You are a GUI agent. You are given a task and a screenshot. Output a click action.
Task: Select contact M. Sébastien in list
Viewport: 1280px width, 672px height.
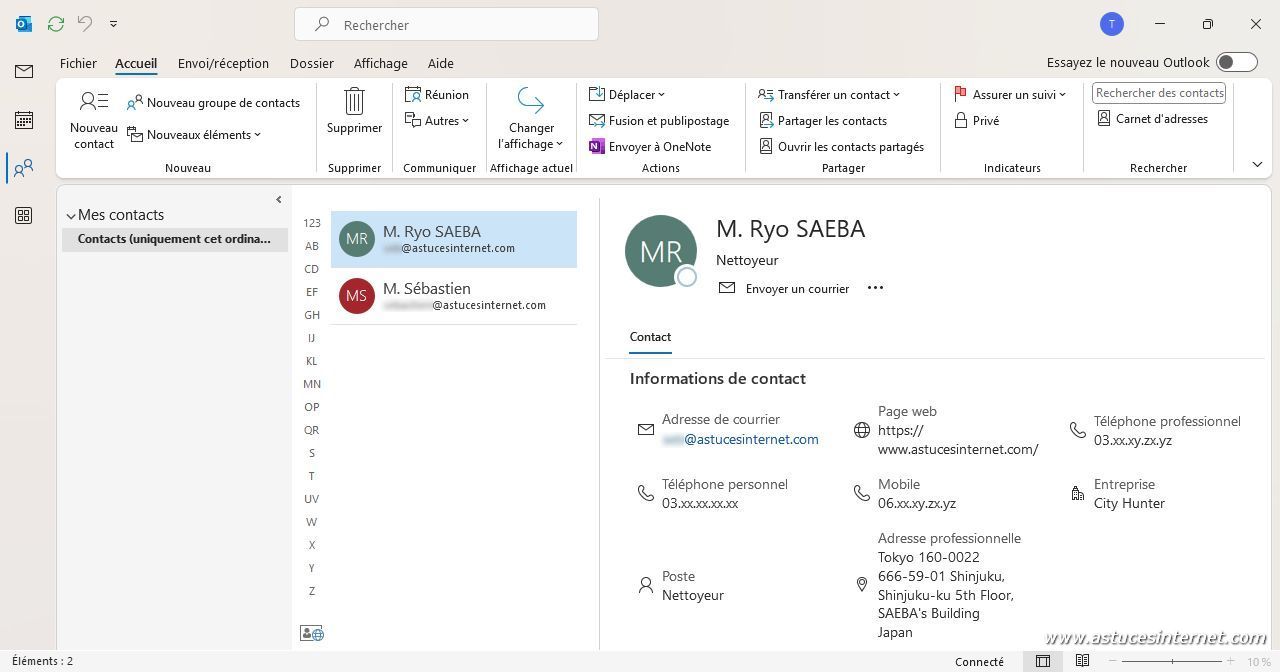coord(454,296)
